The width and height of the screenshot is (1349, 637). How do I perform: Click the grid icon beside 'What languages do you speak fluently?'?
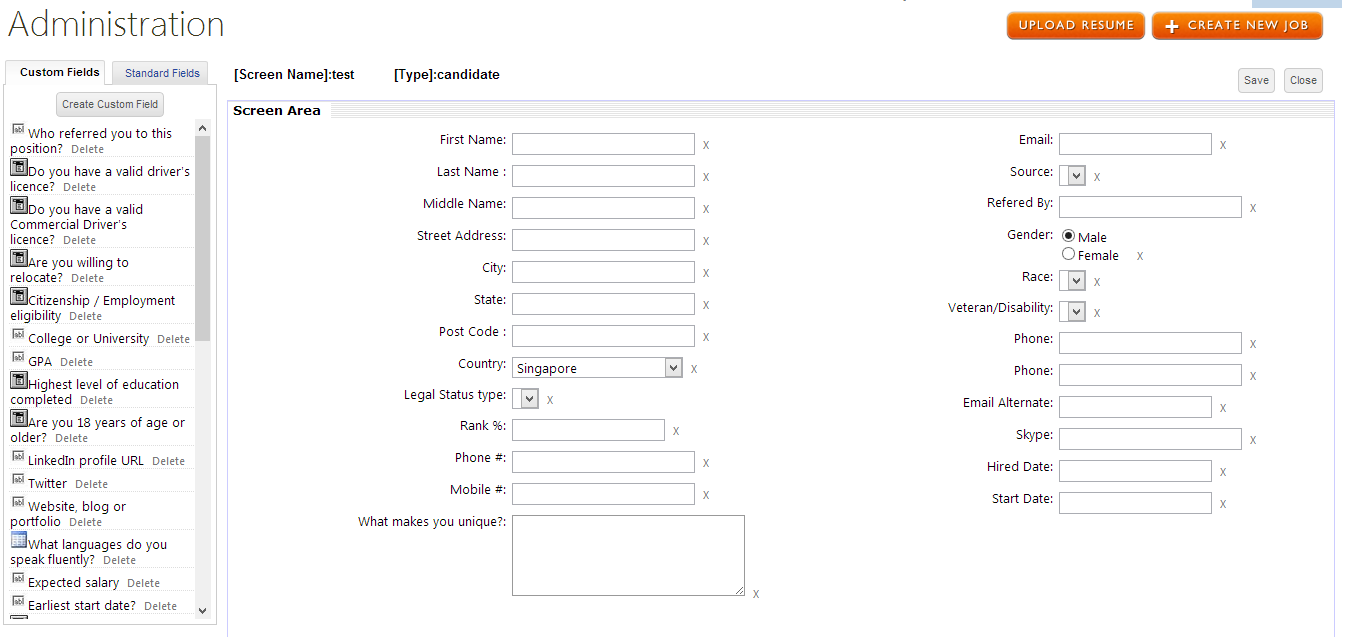18,540
